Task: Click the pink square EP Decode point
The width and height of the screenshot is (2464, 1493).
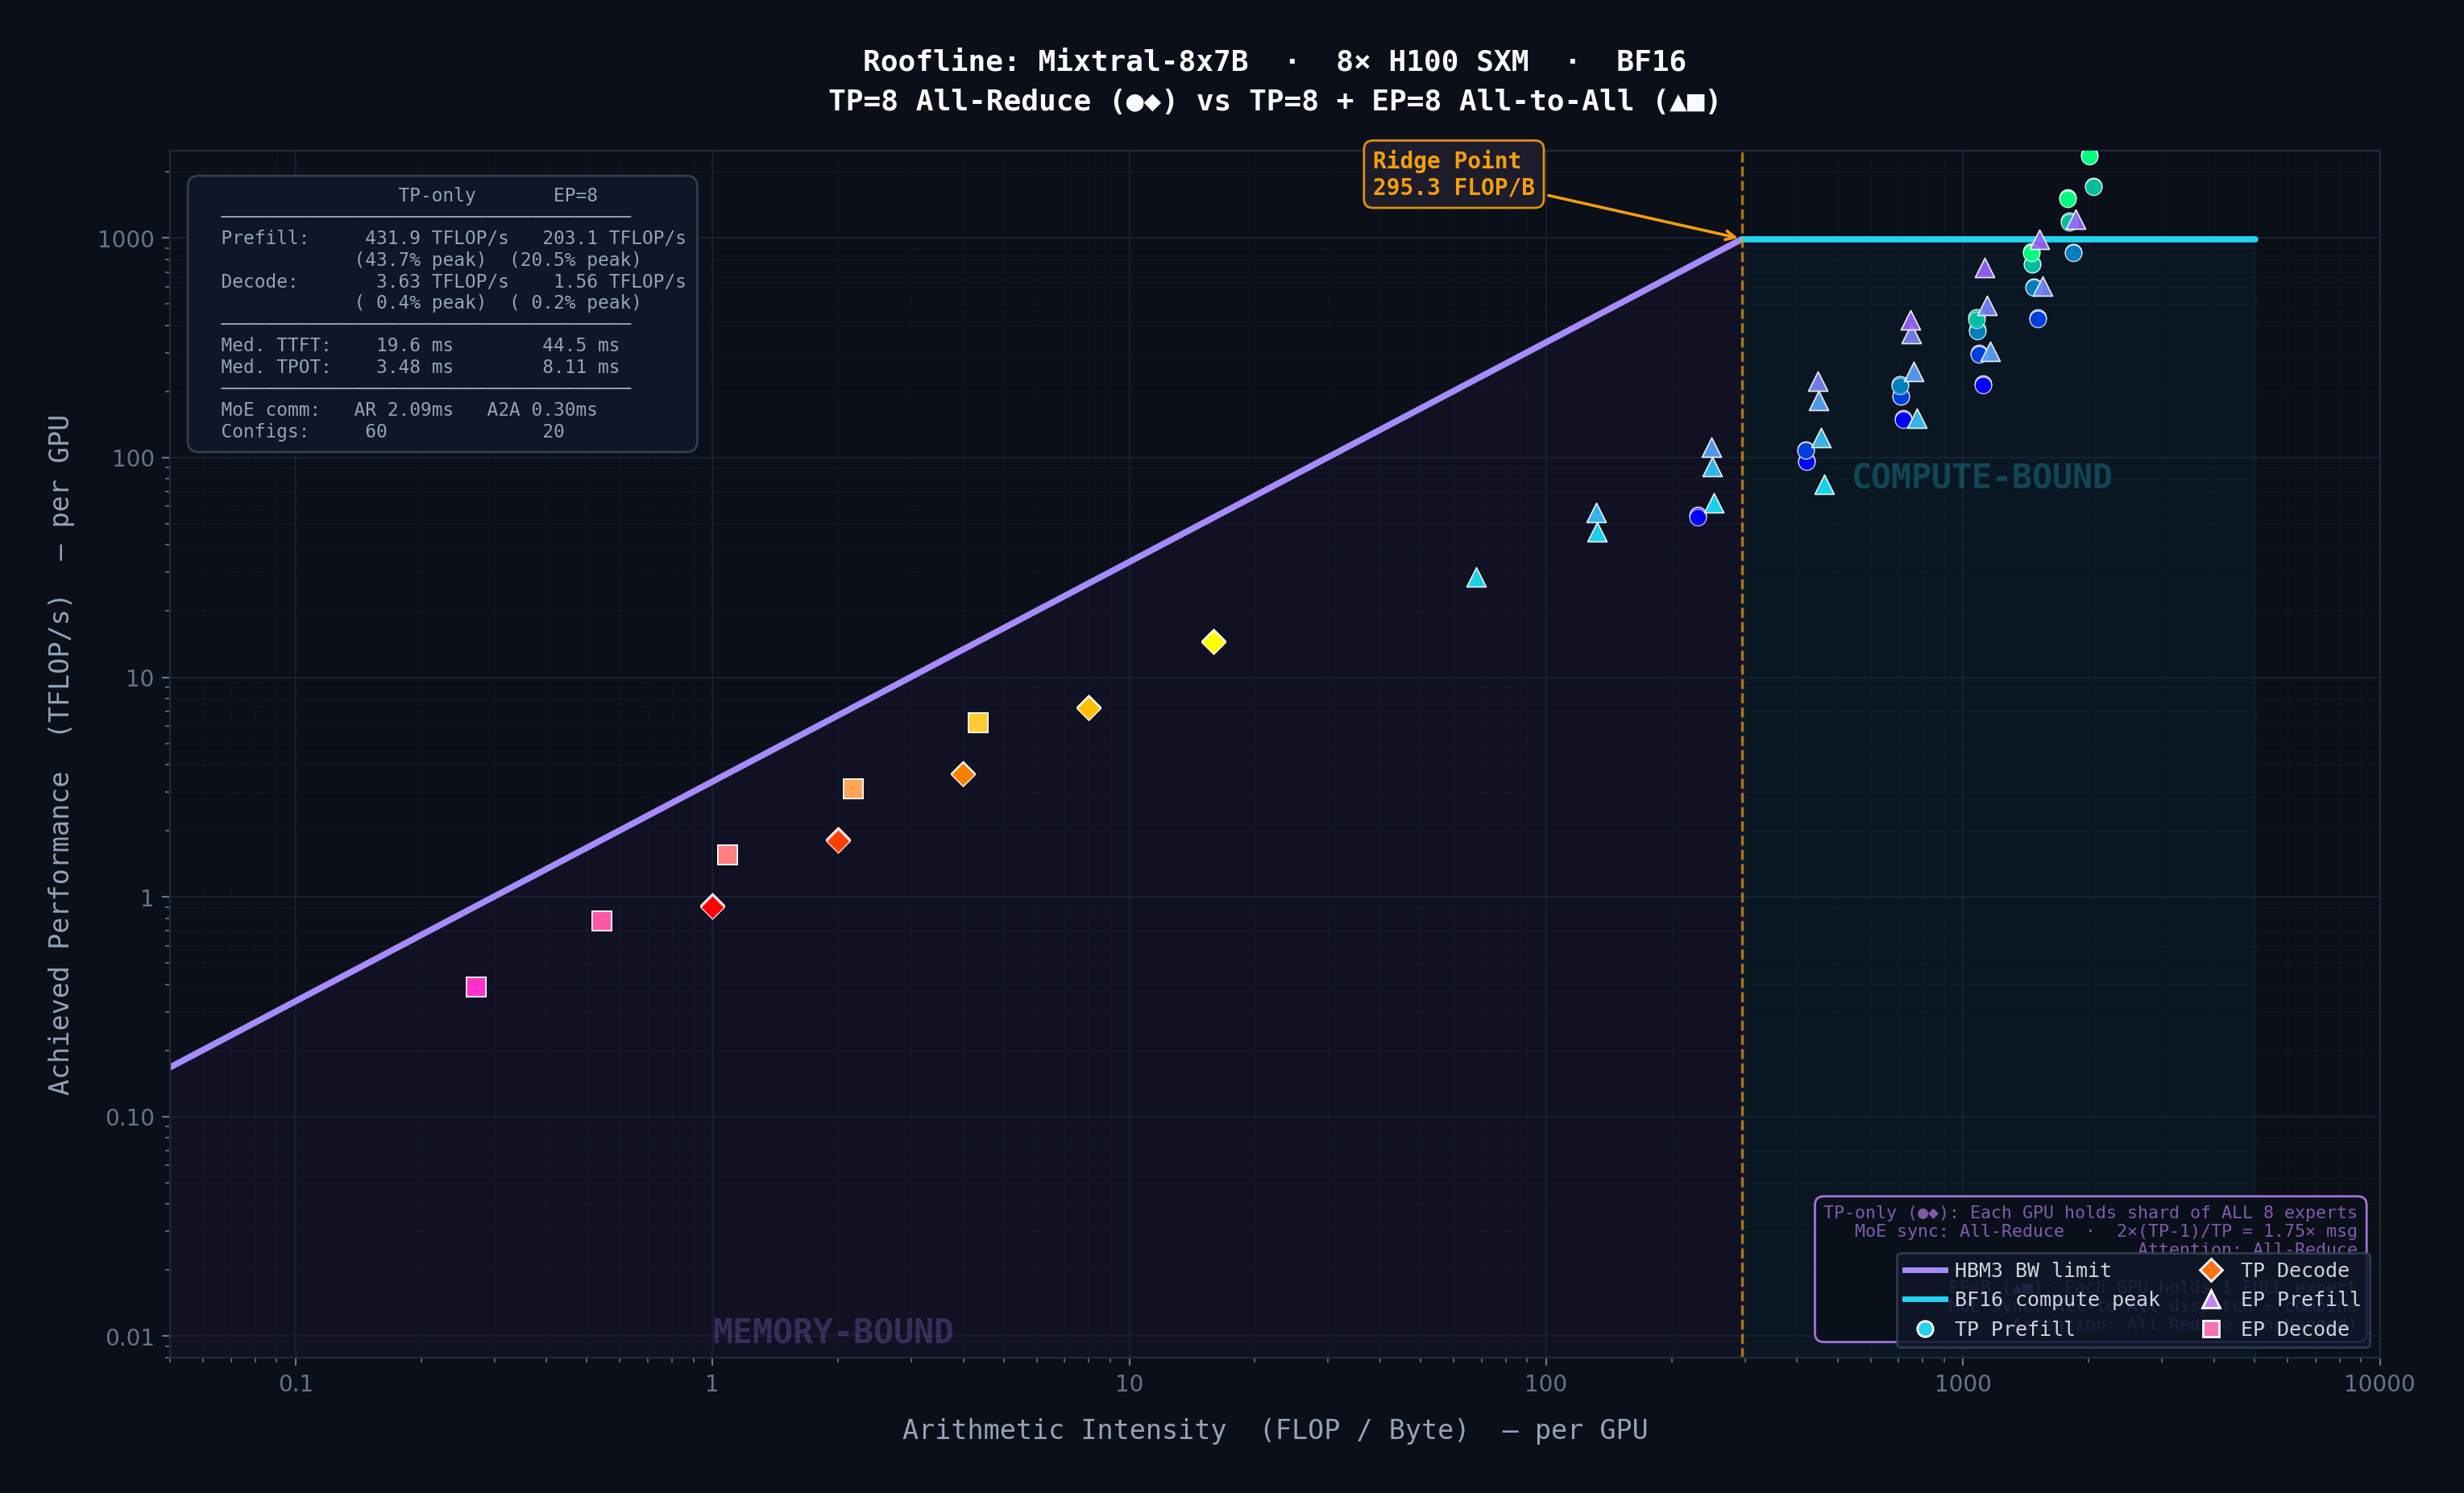Action: click(602, 921)
